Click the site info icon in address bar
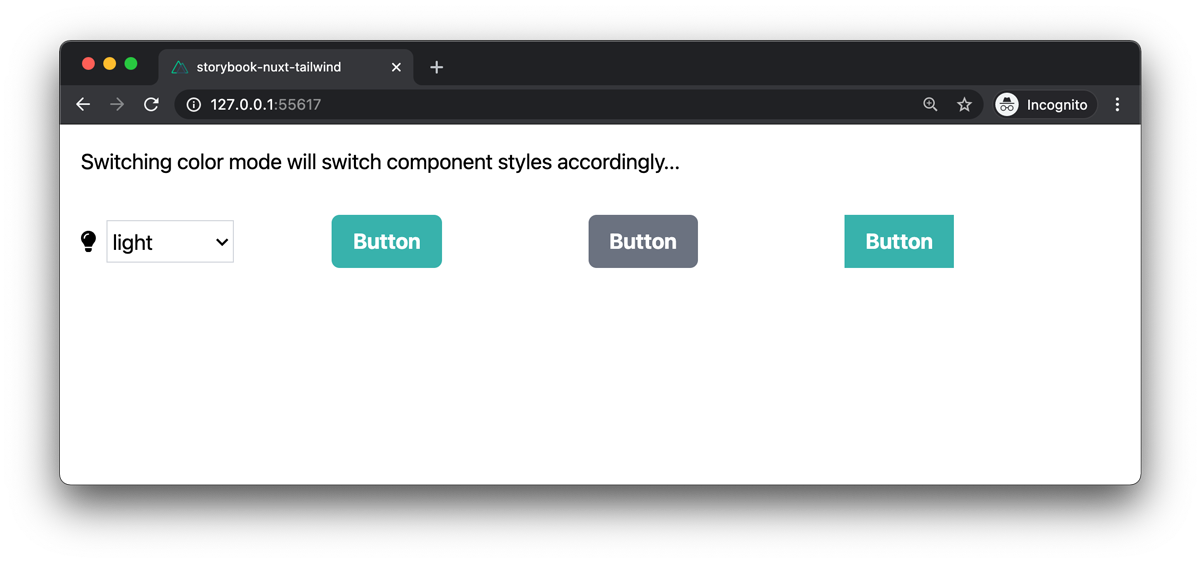 (x=194, y=104)
